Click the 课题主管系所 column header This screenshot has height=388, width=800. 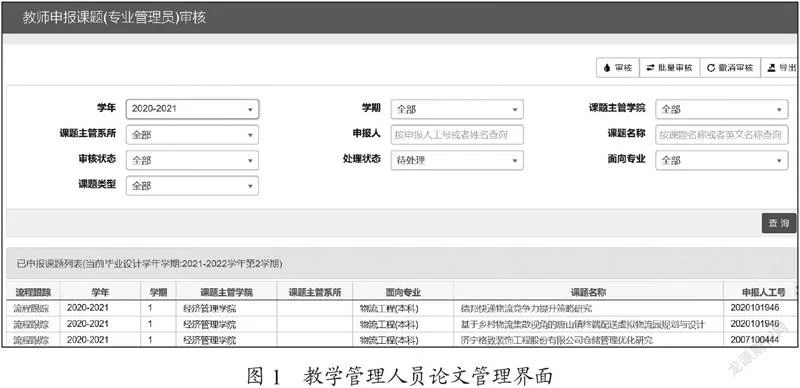pos(315,293)
